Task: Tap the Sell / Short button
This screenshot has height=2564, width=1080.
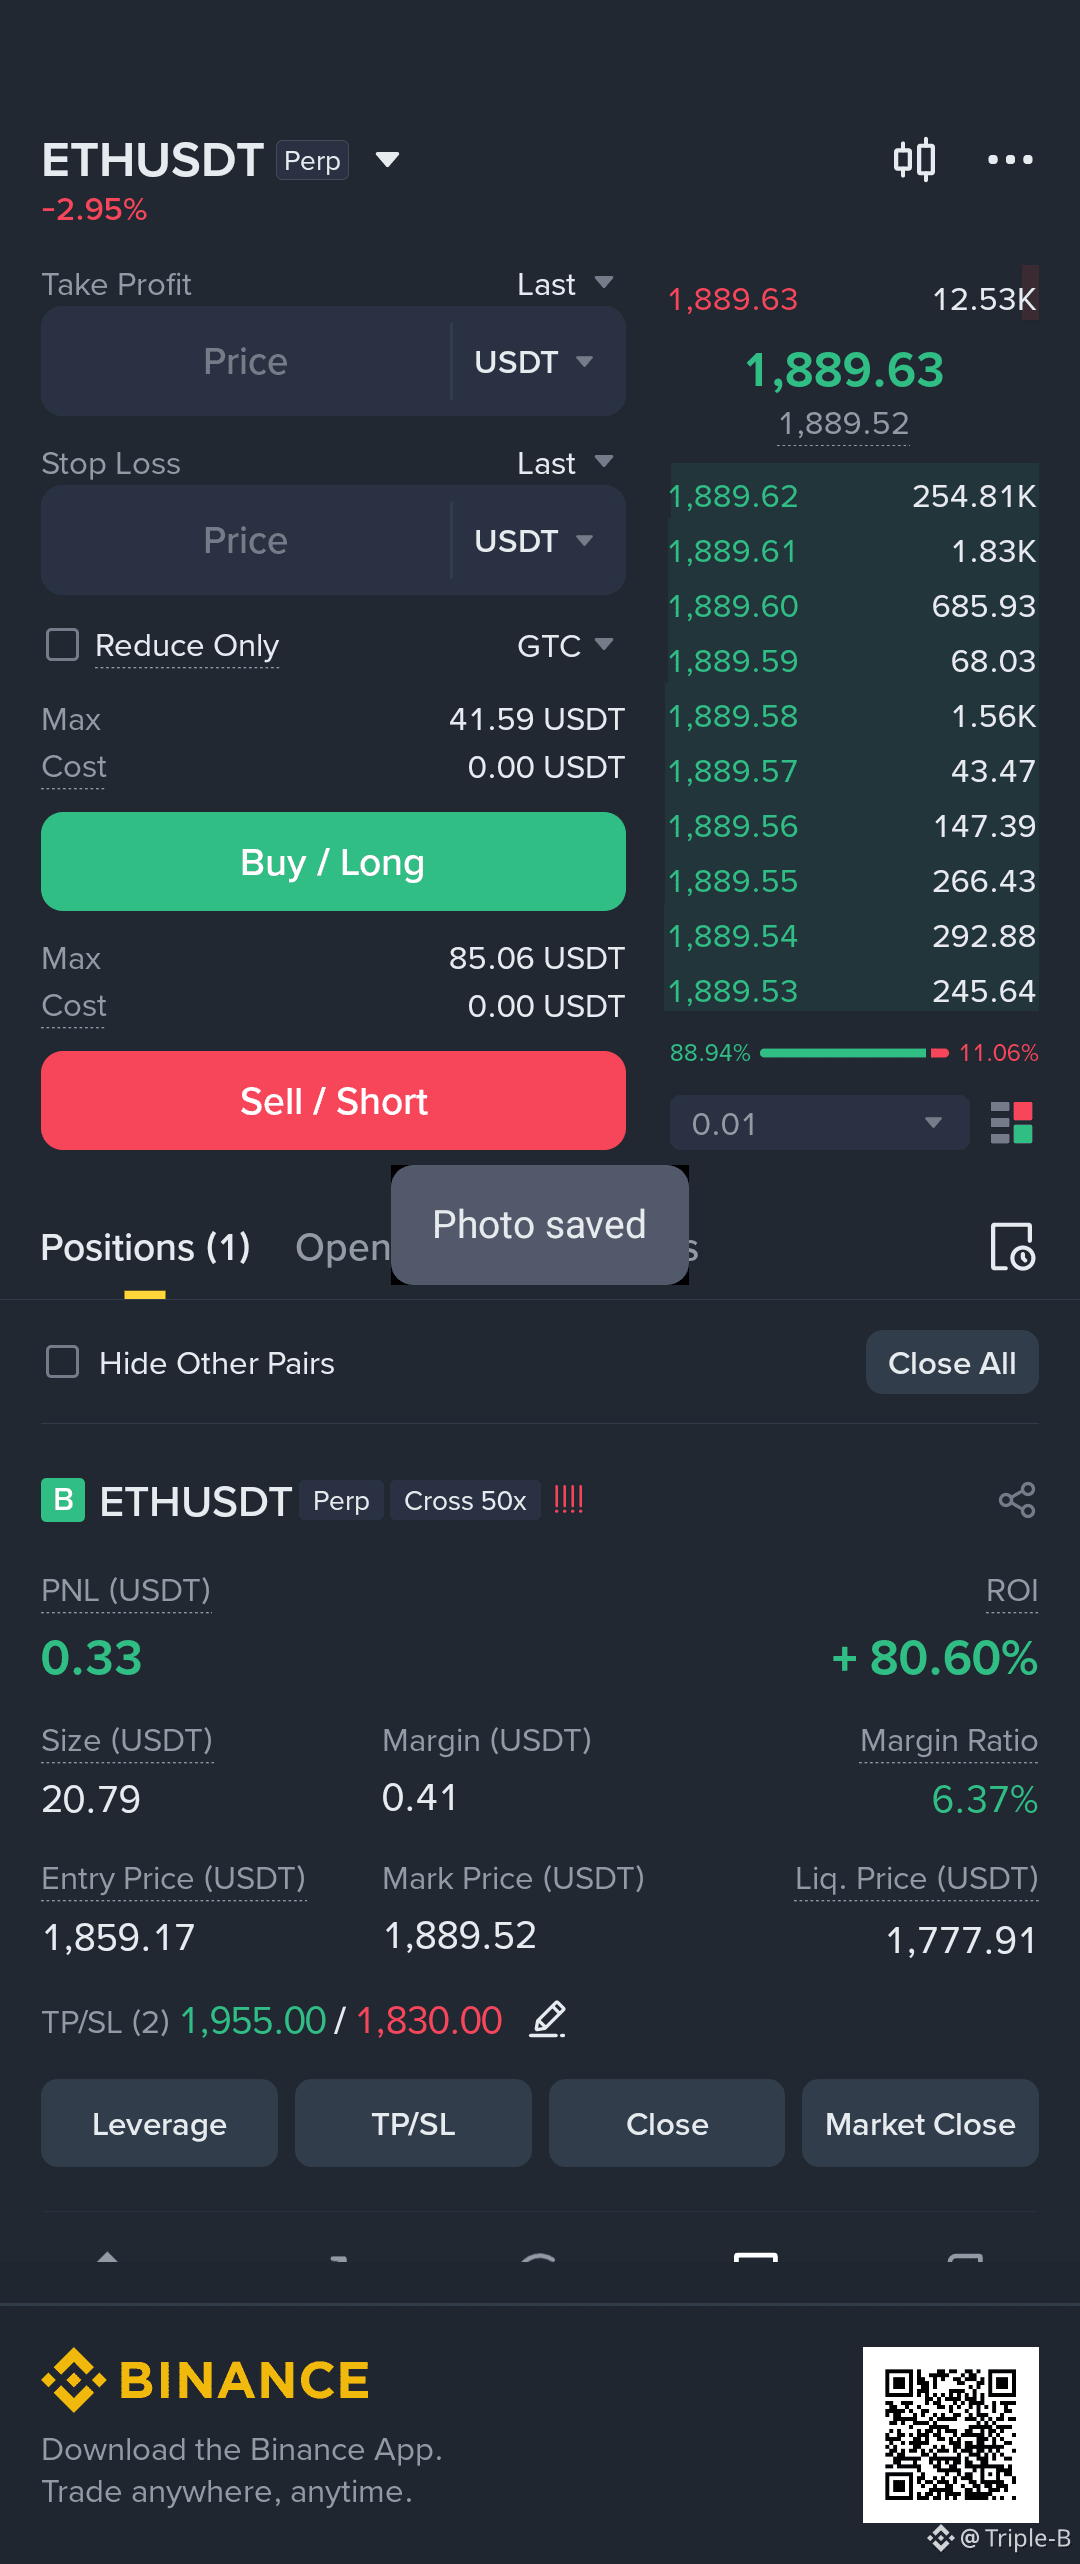Action: 333,1101
